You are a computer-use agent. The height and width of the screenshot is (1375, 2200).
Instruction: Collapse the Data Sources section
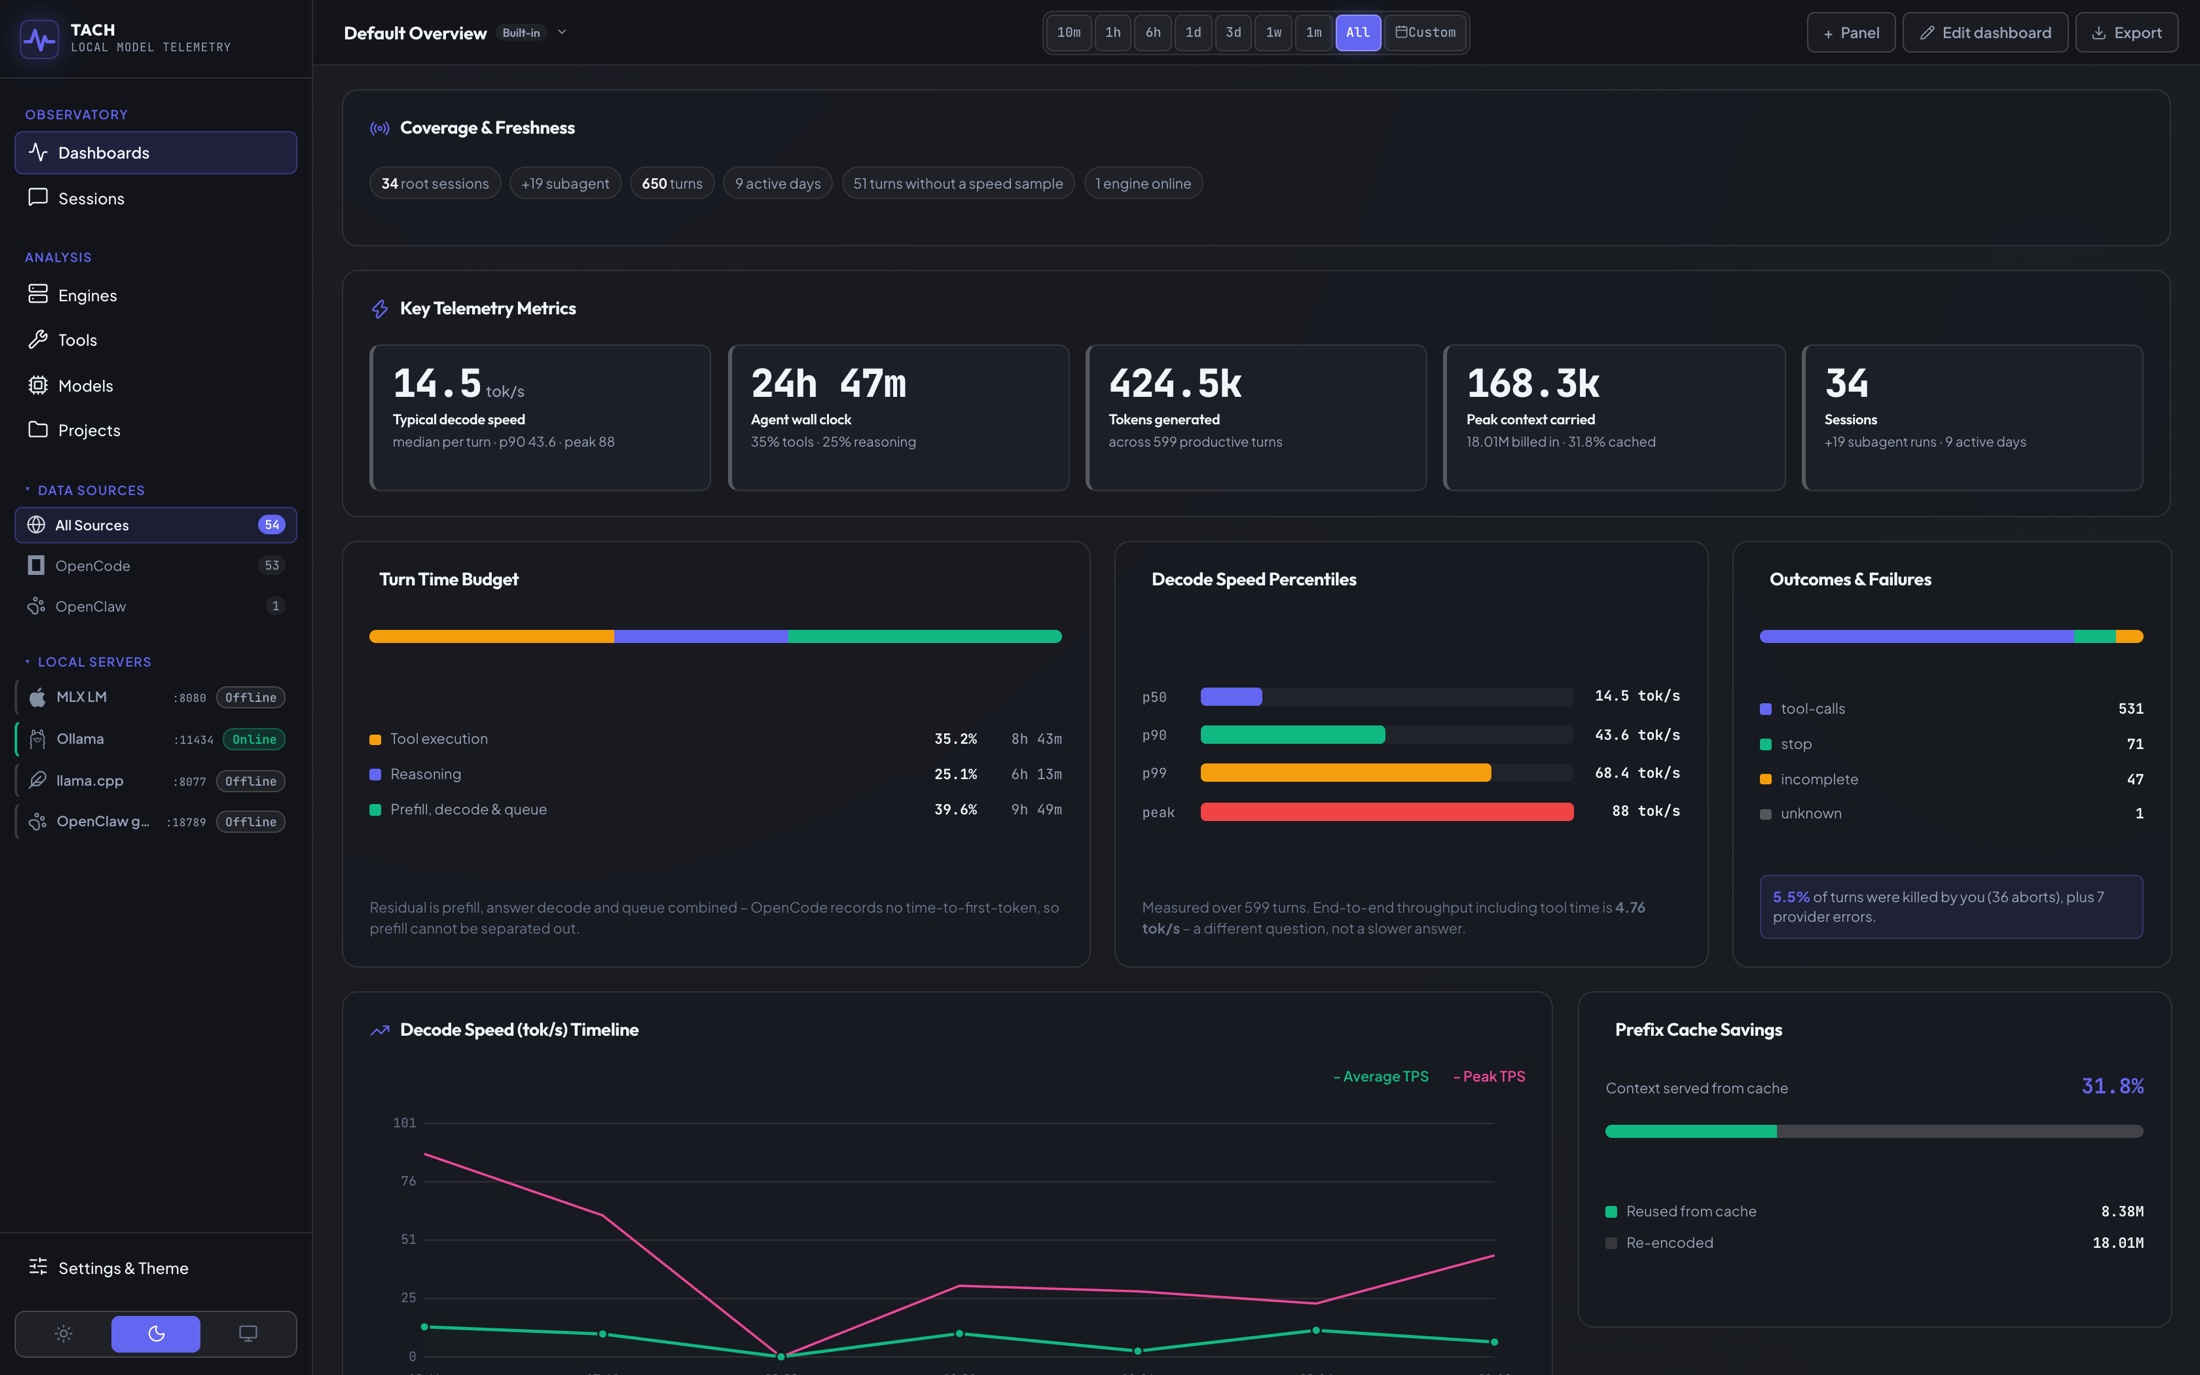[85, 490]
